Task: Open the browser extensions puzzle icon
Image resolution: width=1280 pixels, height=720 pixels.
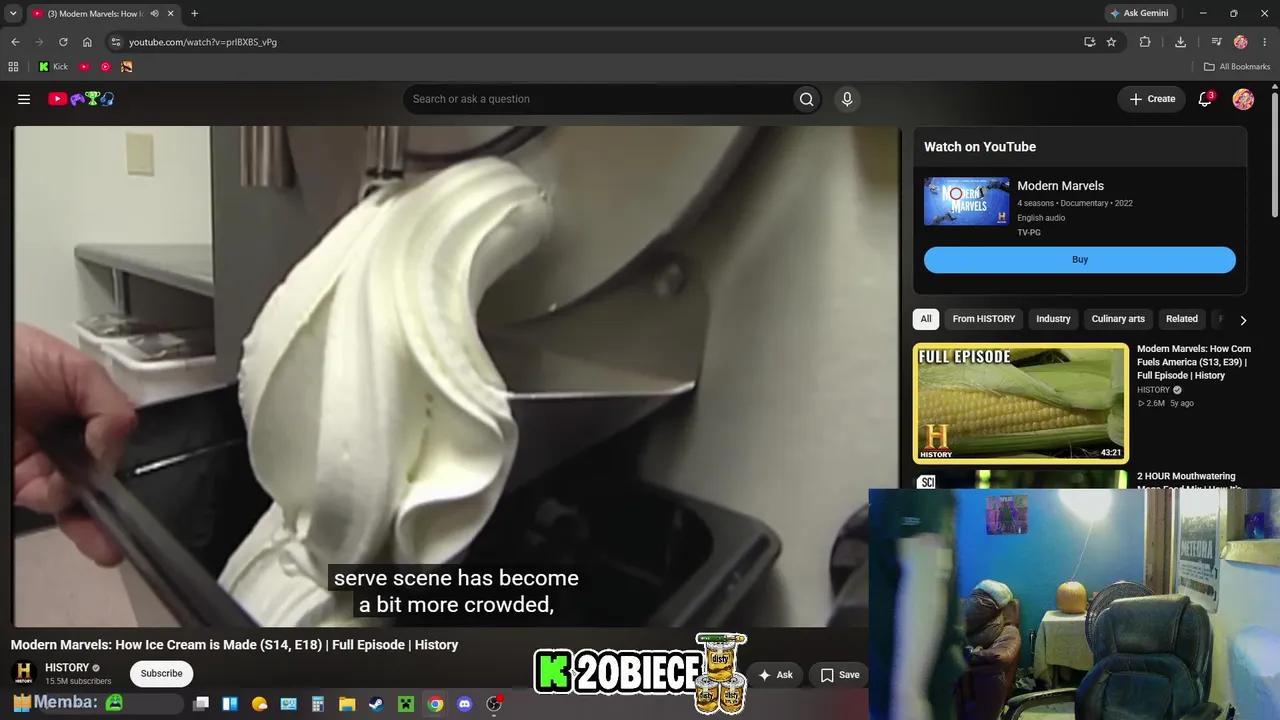Action: [x=1145, y=42]
